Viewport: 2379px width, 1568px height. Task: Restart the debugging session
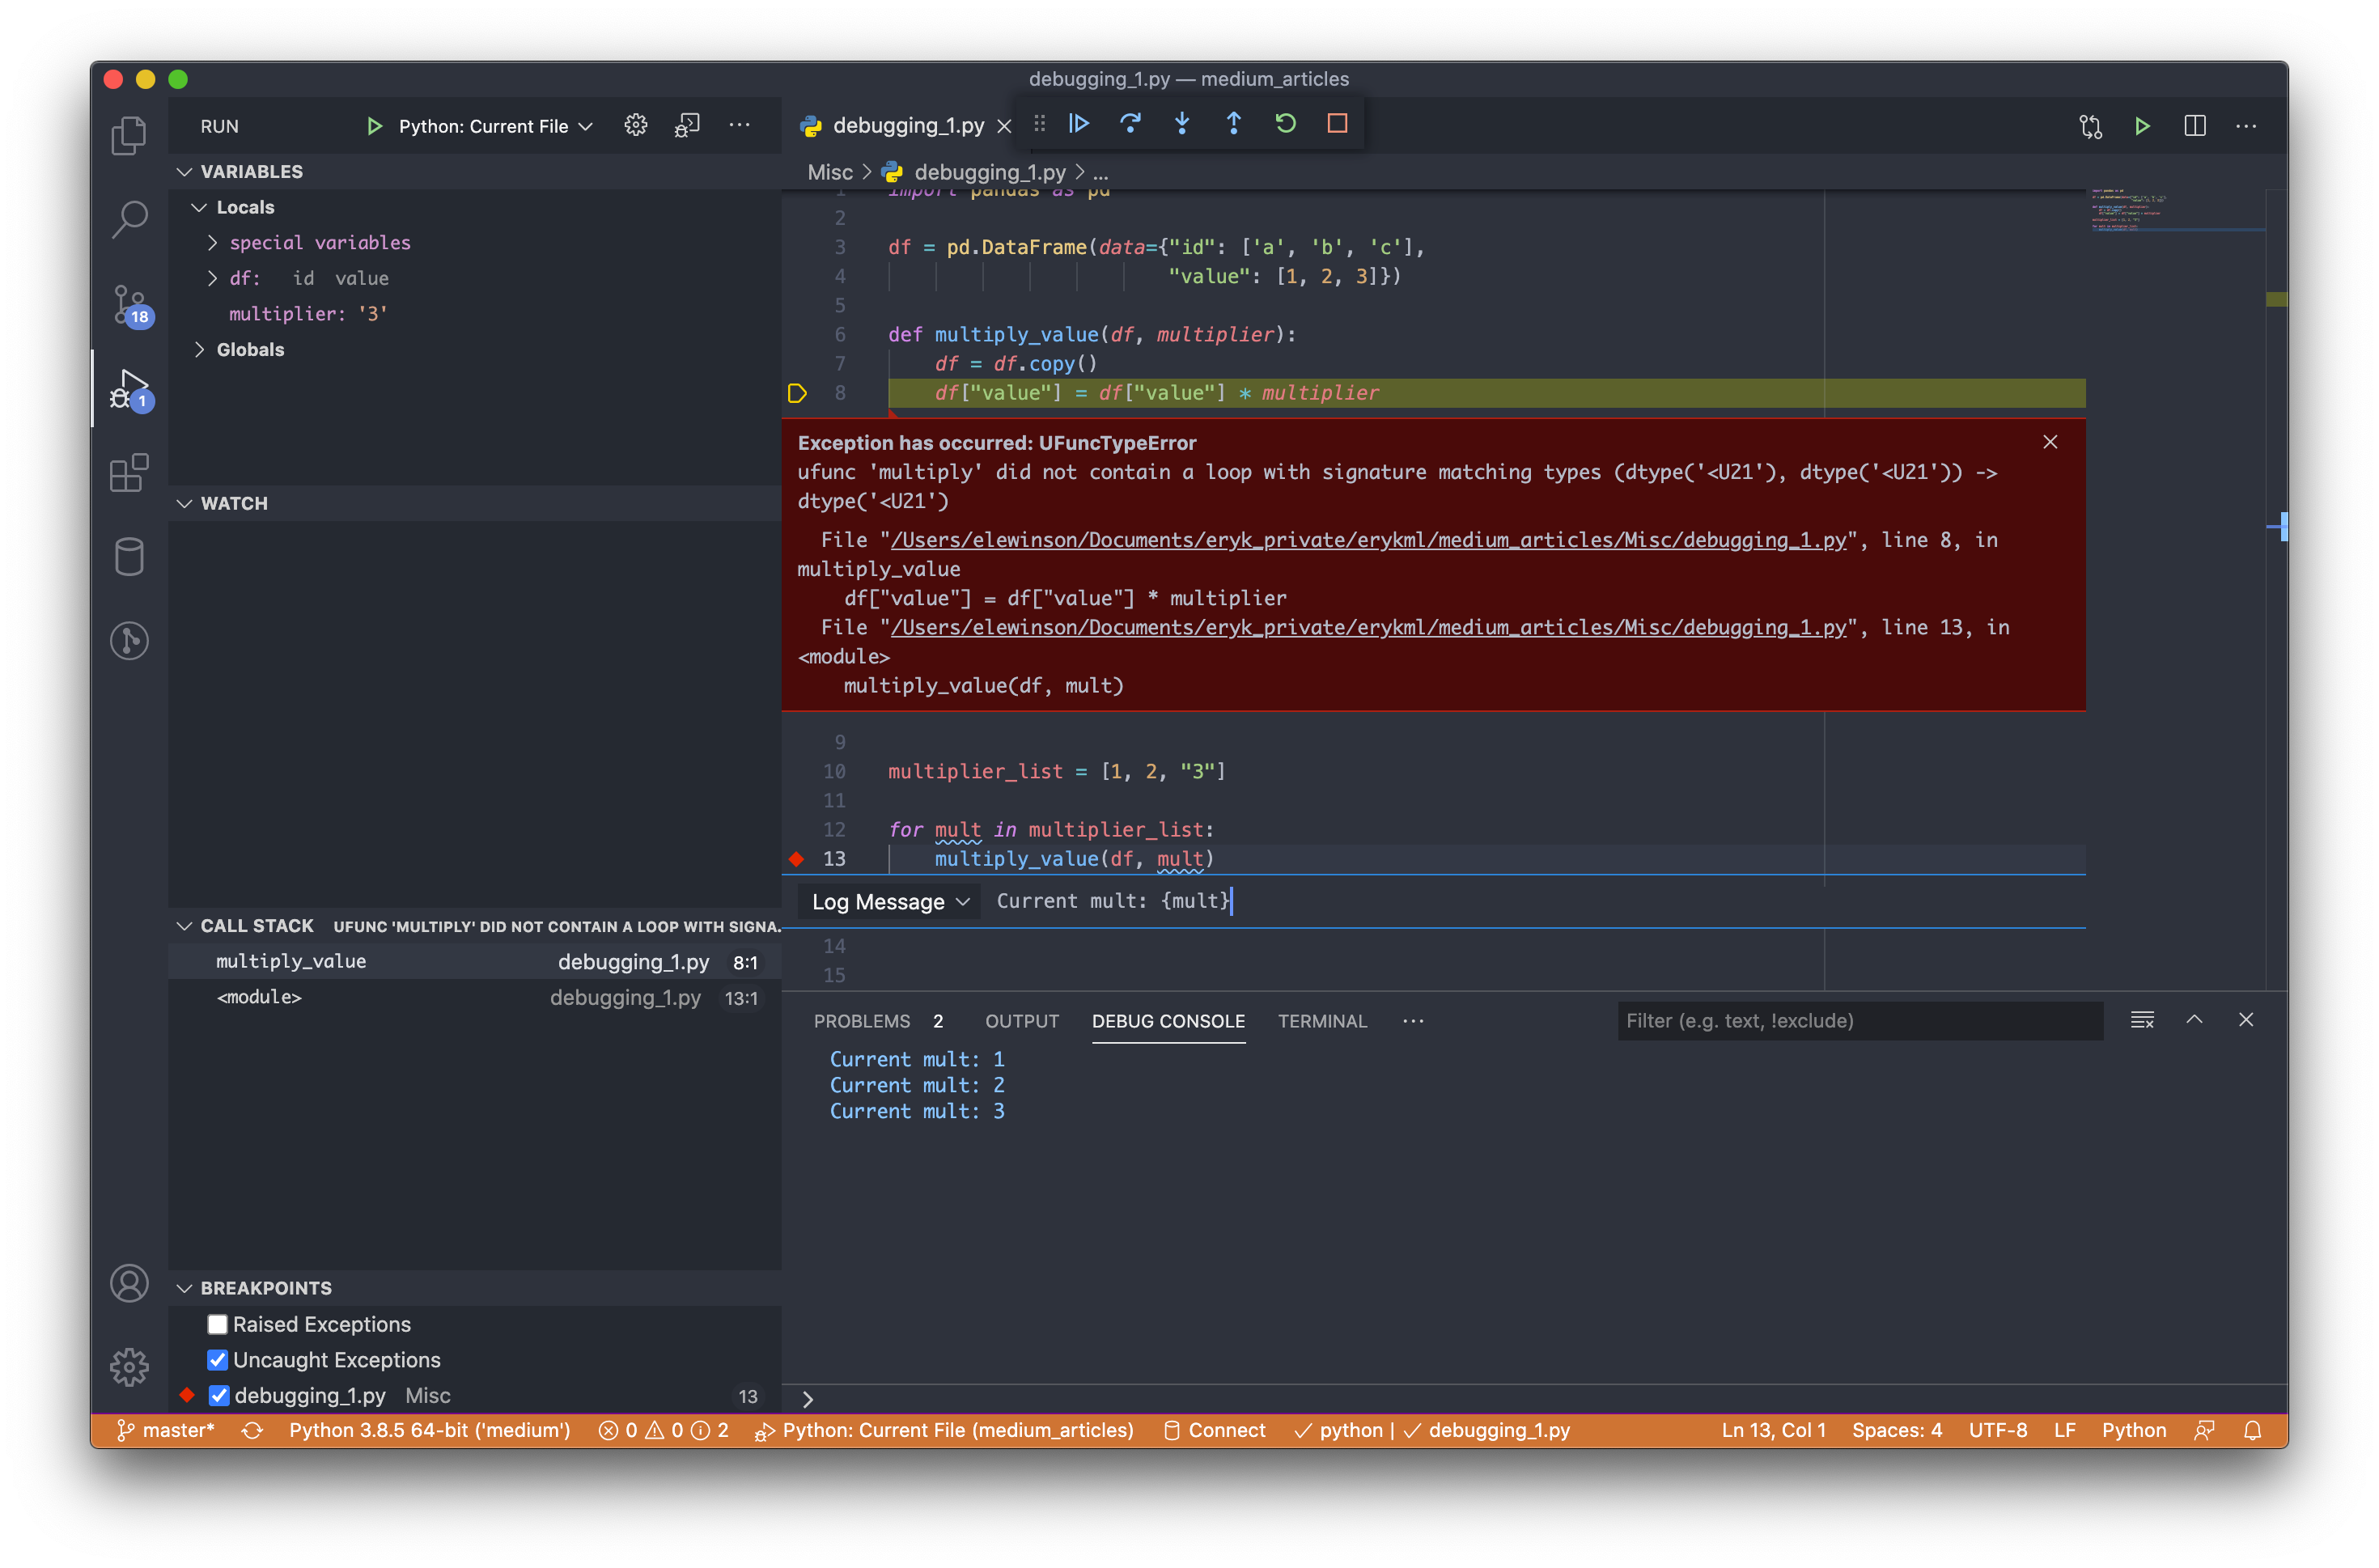point(1285,124)
